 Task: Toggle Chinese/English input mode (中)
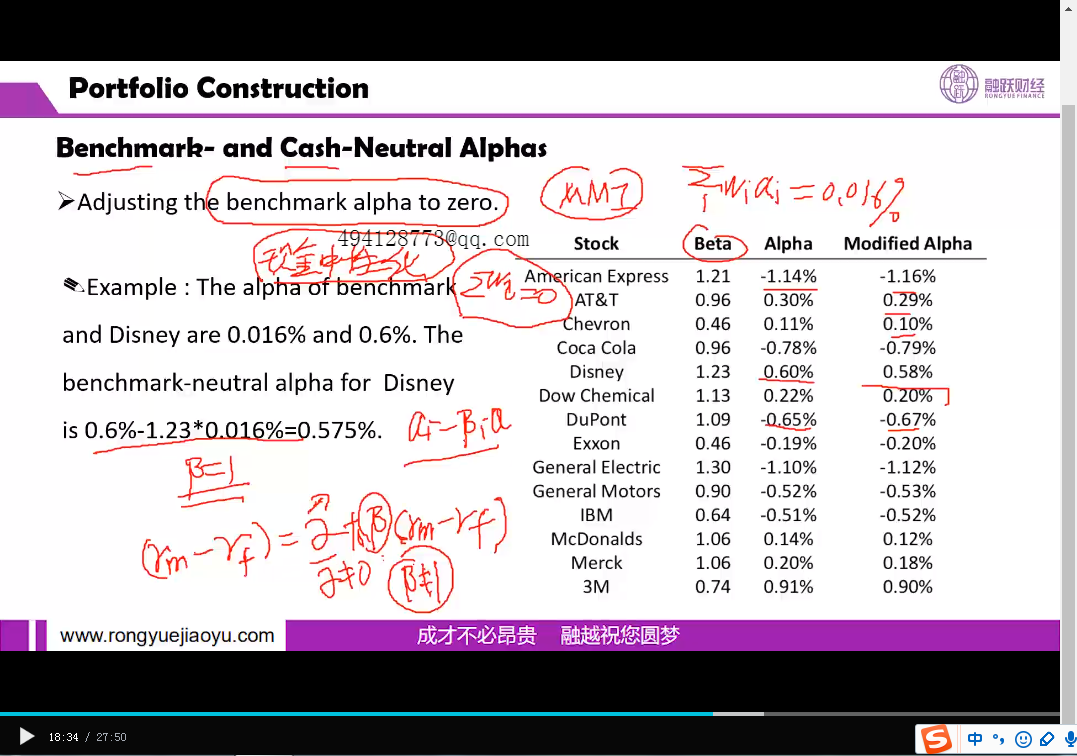975,739
